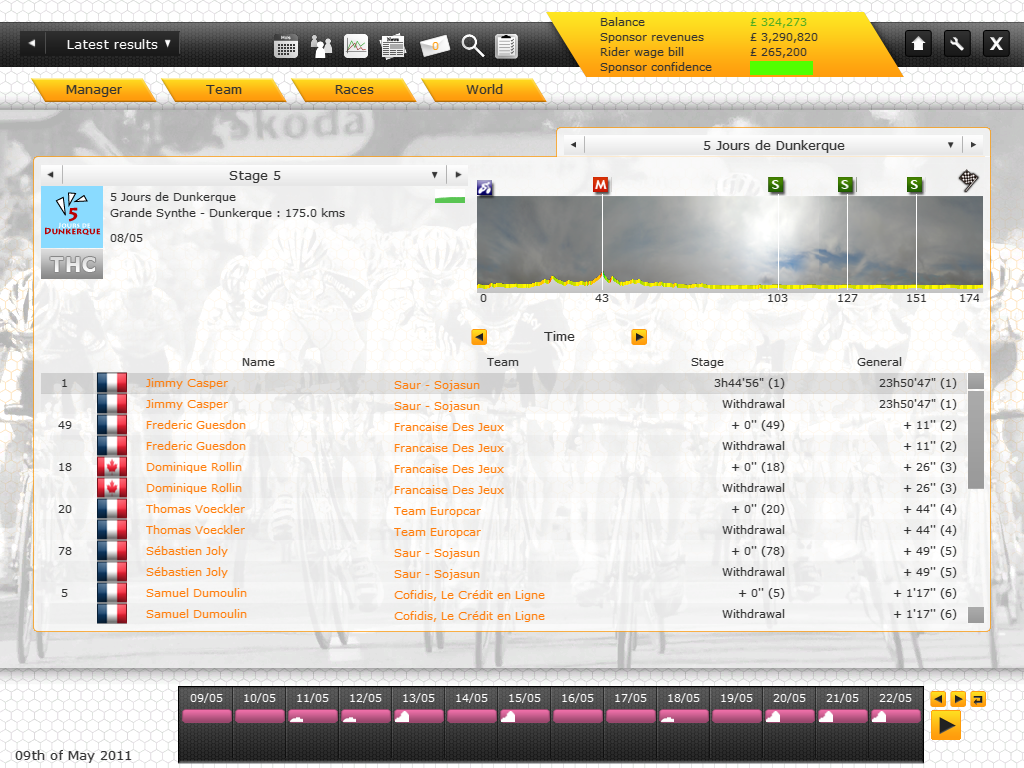Open Team Europcar link in first Voeckler row

coord(437,511)
